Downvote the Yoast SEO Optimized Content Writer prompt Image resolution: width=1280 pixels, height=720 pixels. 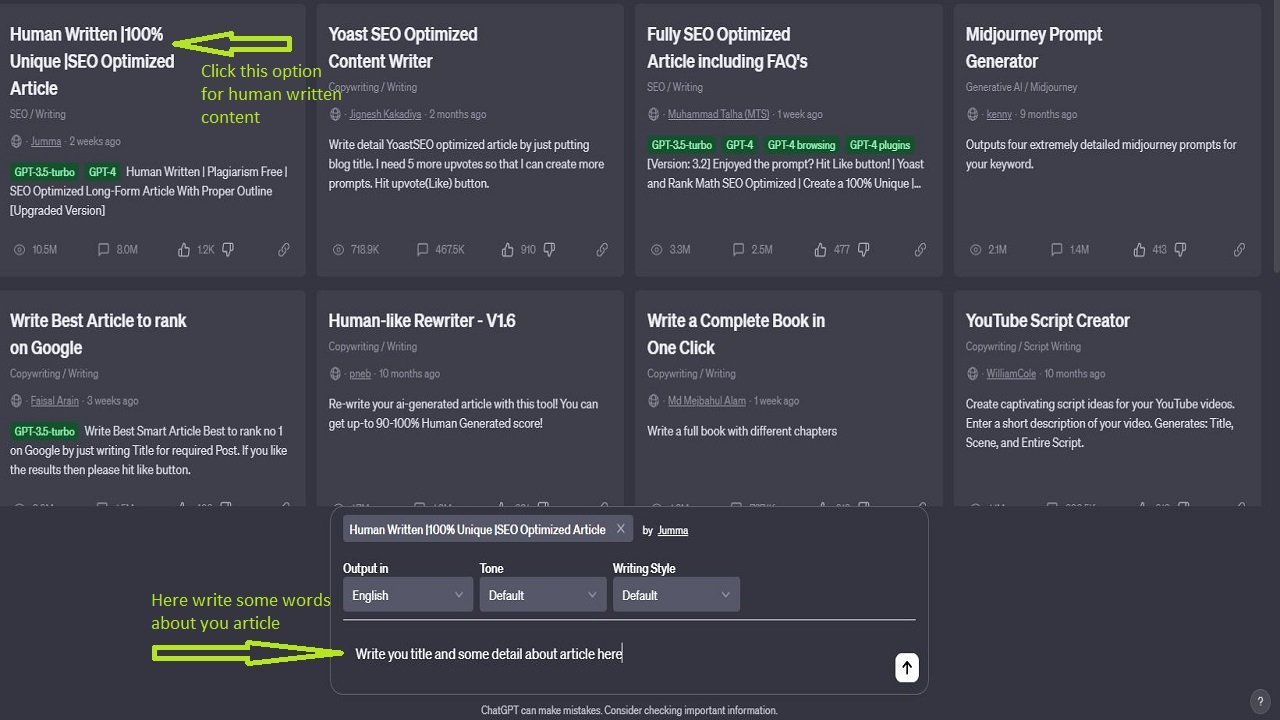click(548, 249)
